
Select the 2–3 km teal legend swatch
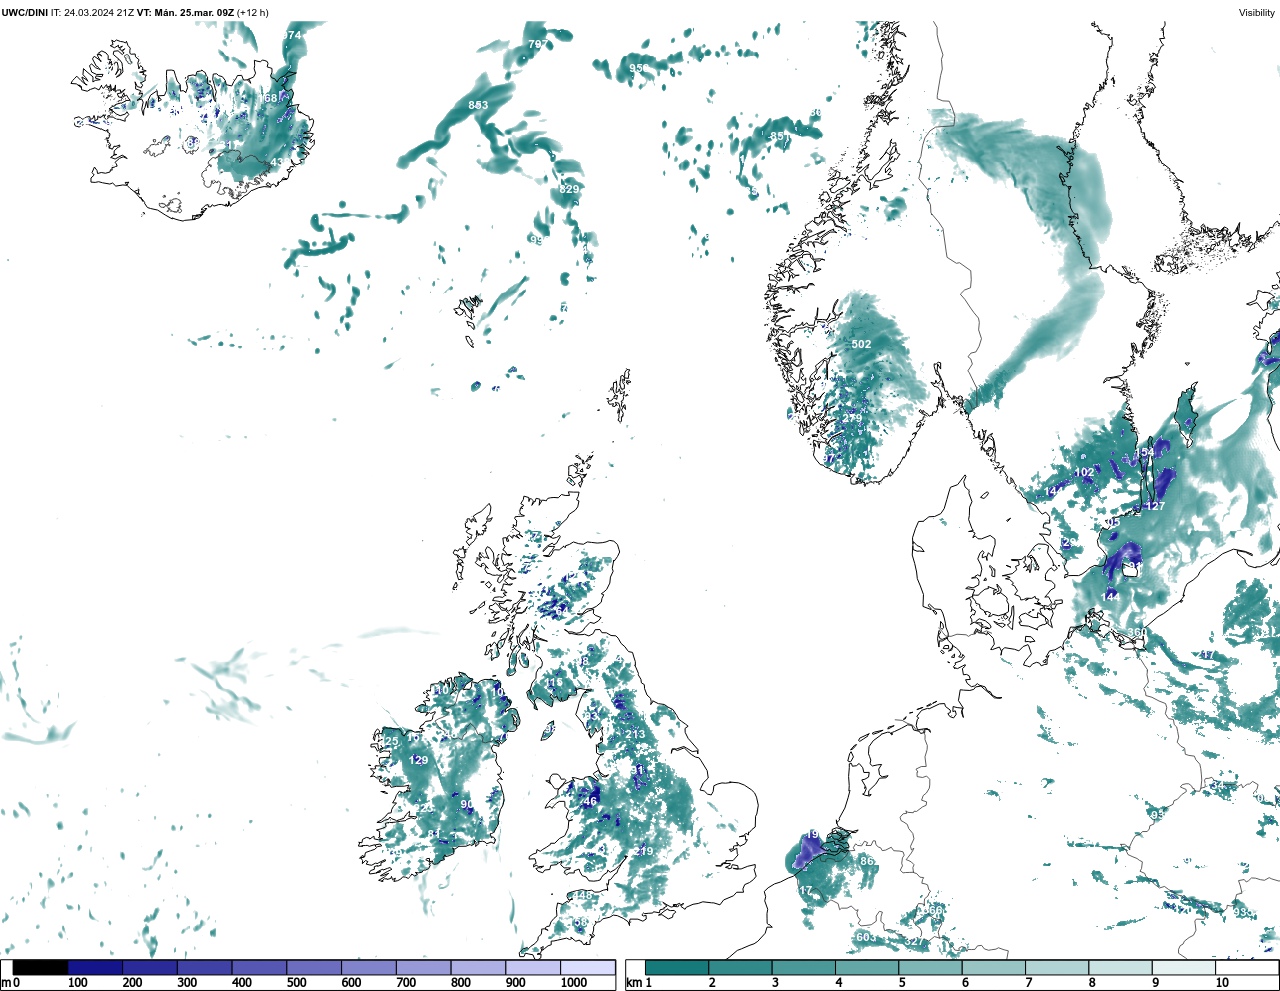click(x=740, y=967)
